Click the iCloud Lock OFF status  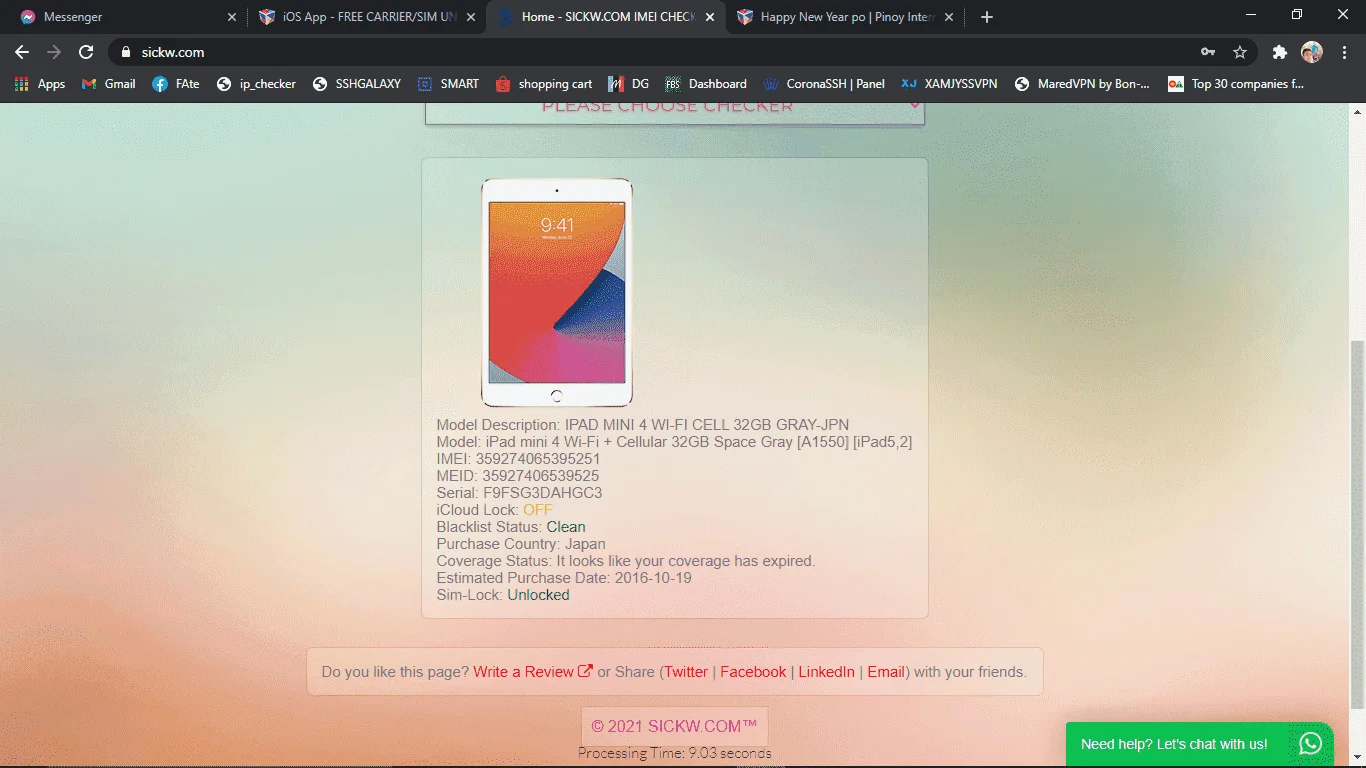pos(538,510)
